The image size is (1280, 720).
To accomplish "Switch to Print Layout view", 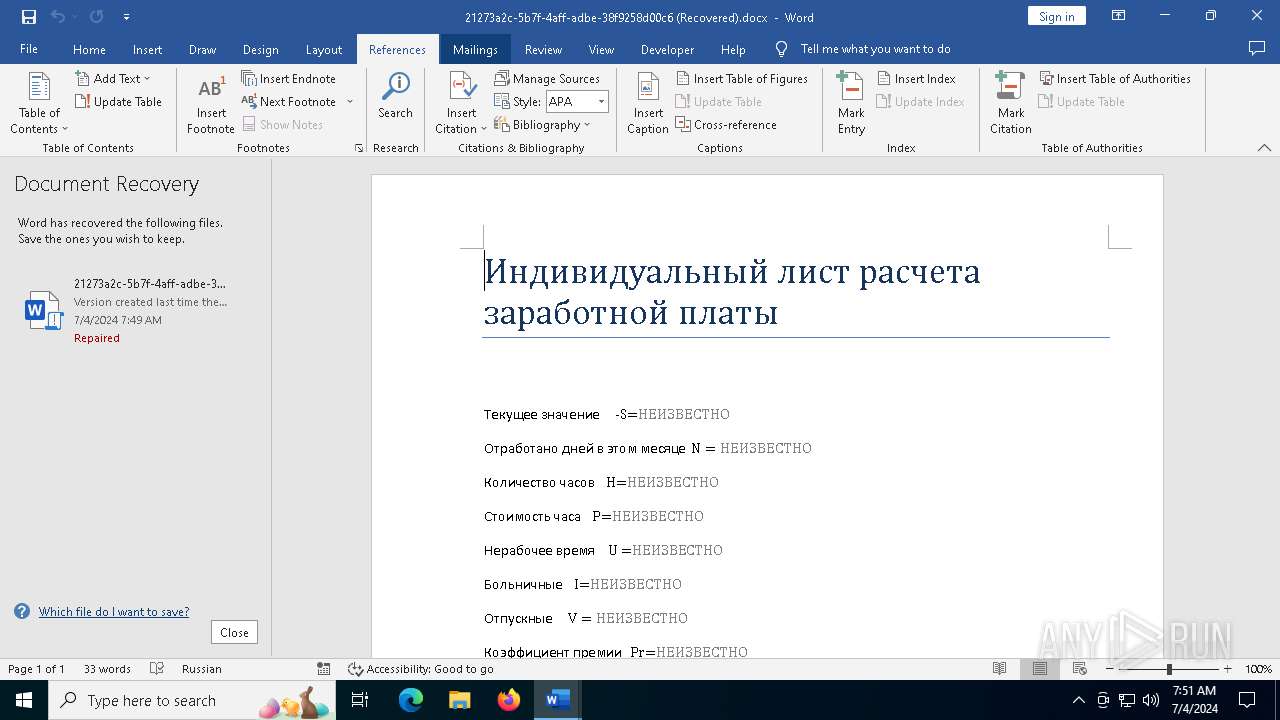I will click(x=1040, y=669).
